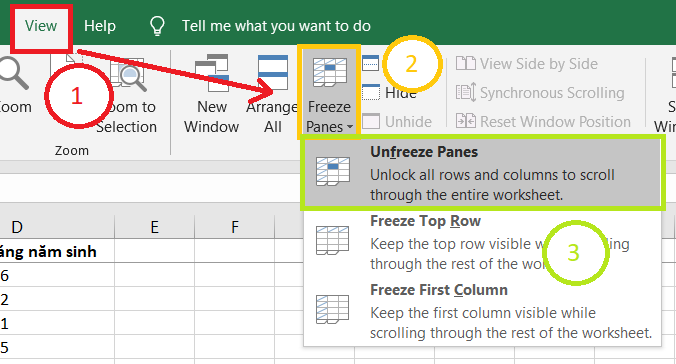Click Reset Window Position
The width and height of the screenshot is (676, 364).
point(543,122)
